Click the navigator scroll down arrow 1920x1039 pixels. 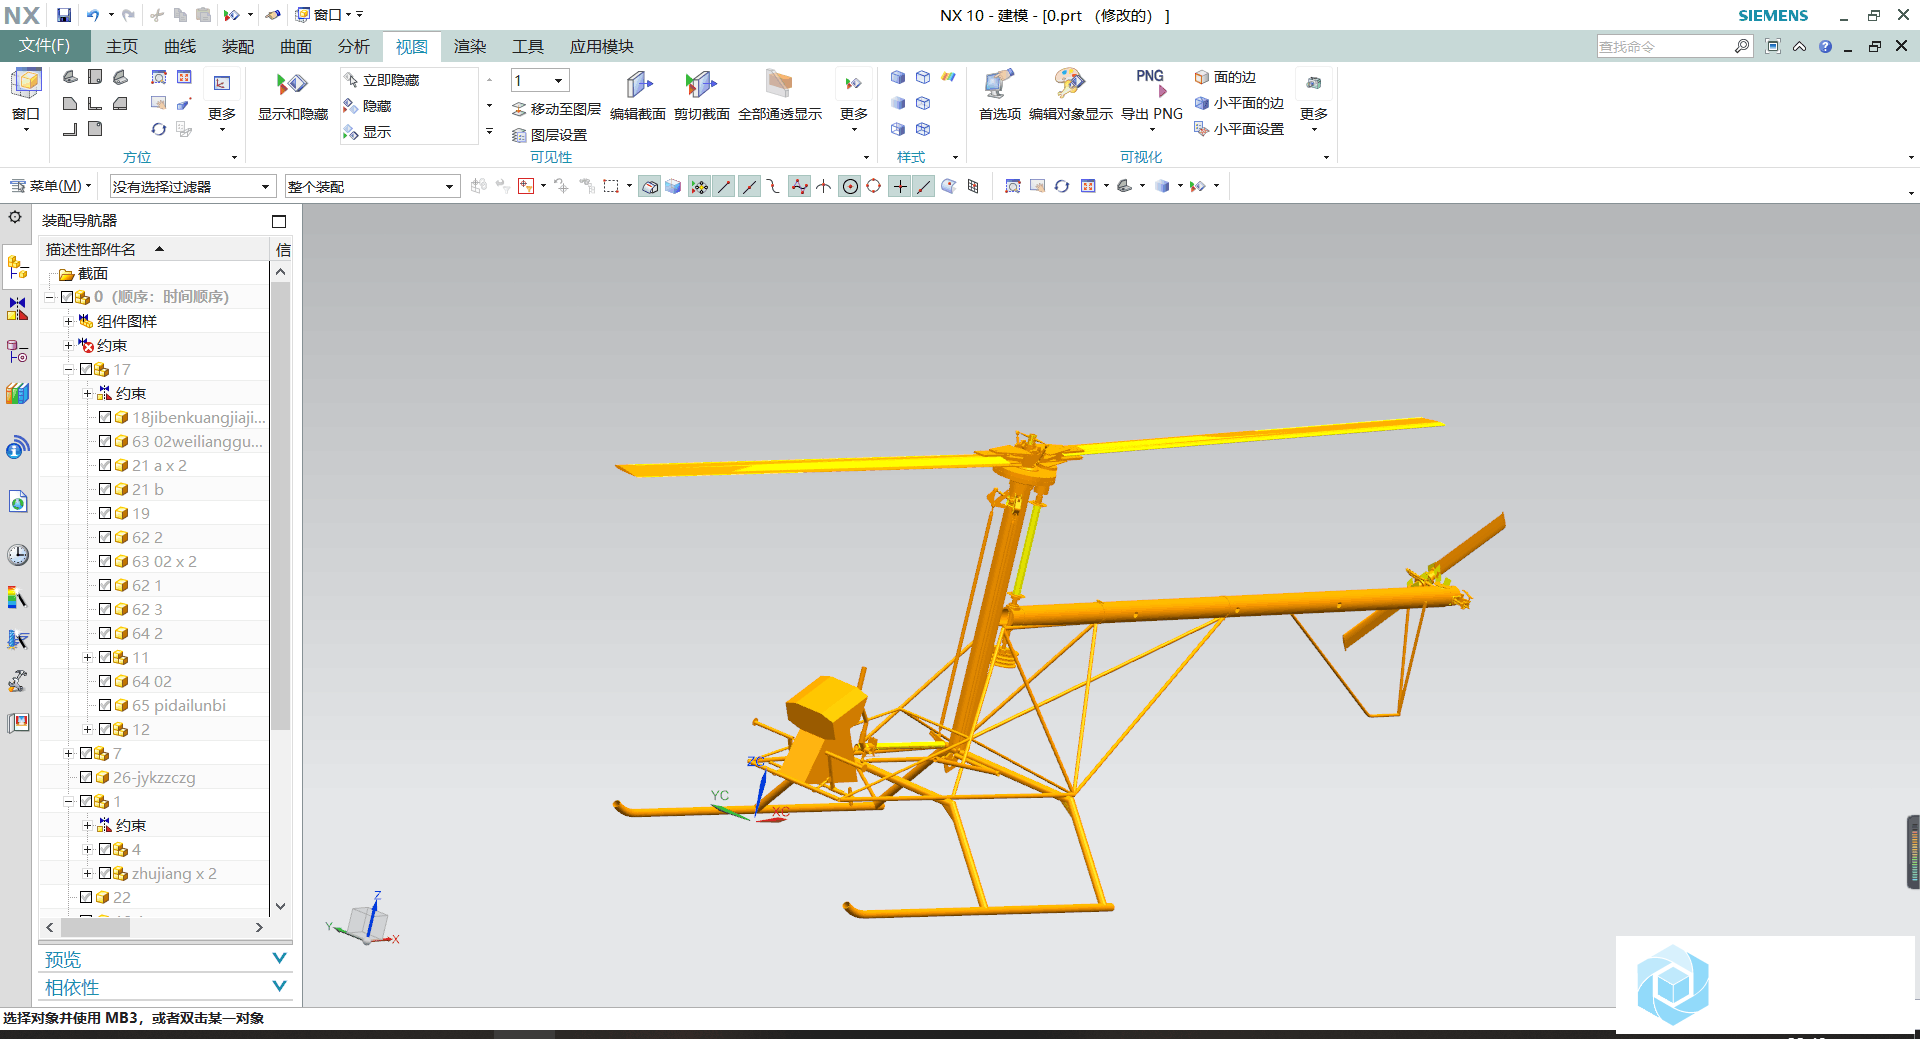pyautogui.click(x=281, y=906)
